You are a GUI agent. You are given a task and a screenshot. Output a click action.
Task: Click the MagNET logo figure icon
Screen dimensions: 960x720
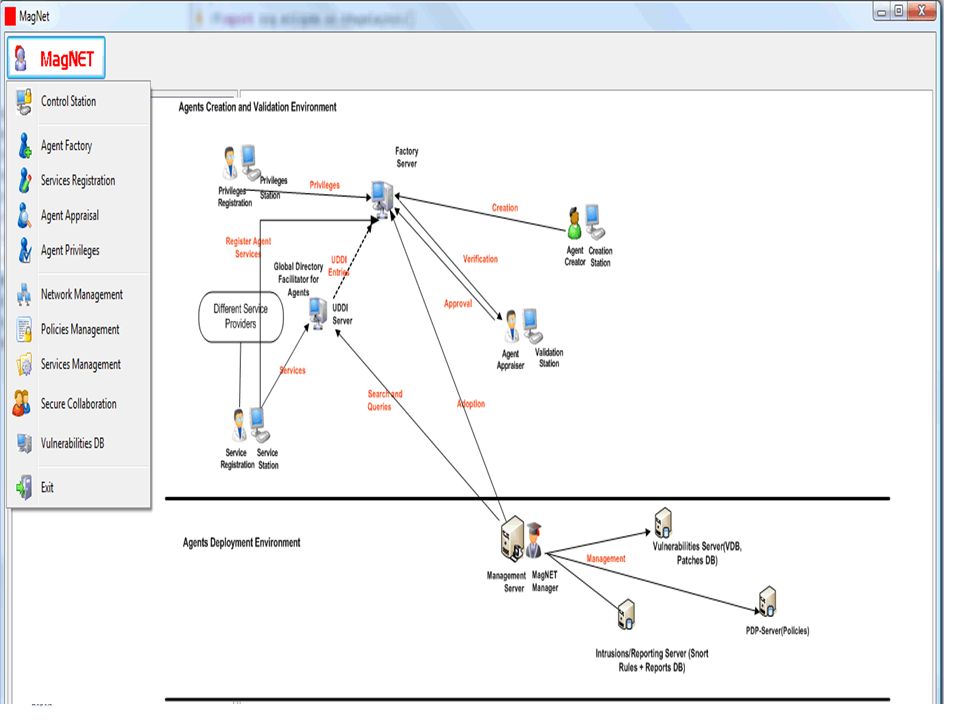[x=21, y=58]
